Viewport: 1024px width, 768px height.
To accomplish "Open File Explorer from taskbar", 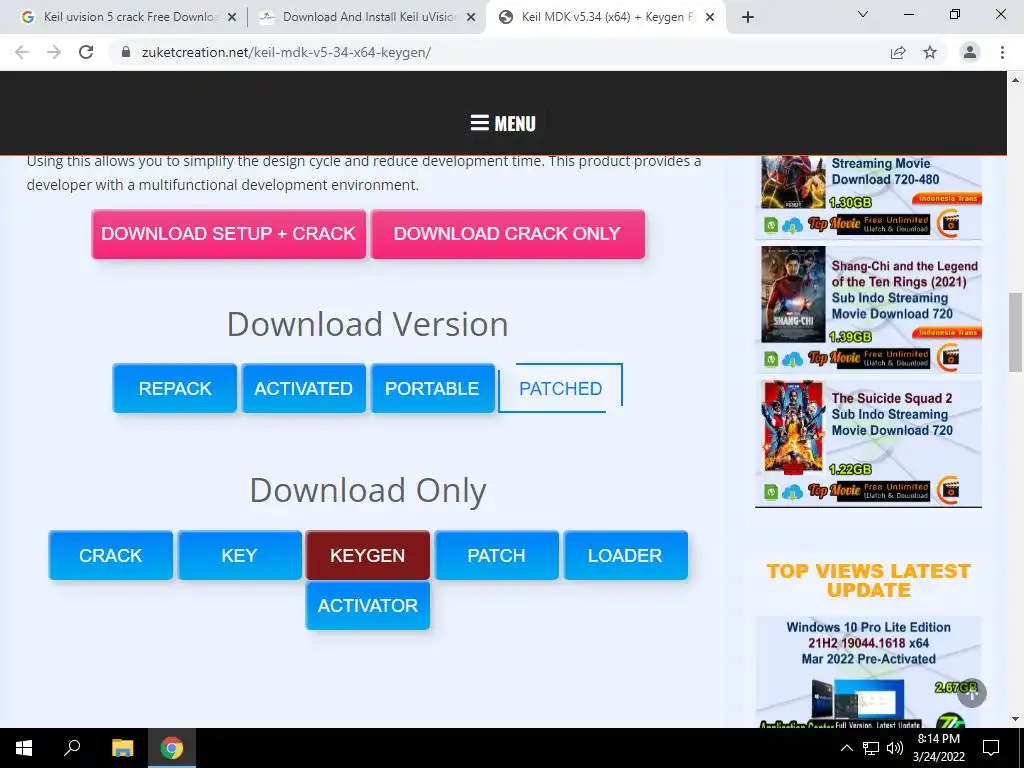I will click(x=122, y=748).
